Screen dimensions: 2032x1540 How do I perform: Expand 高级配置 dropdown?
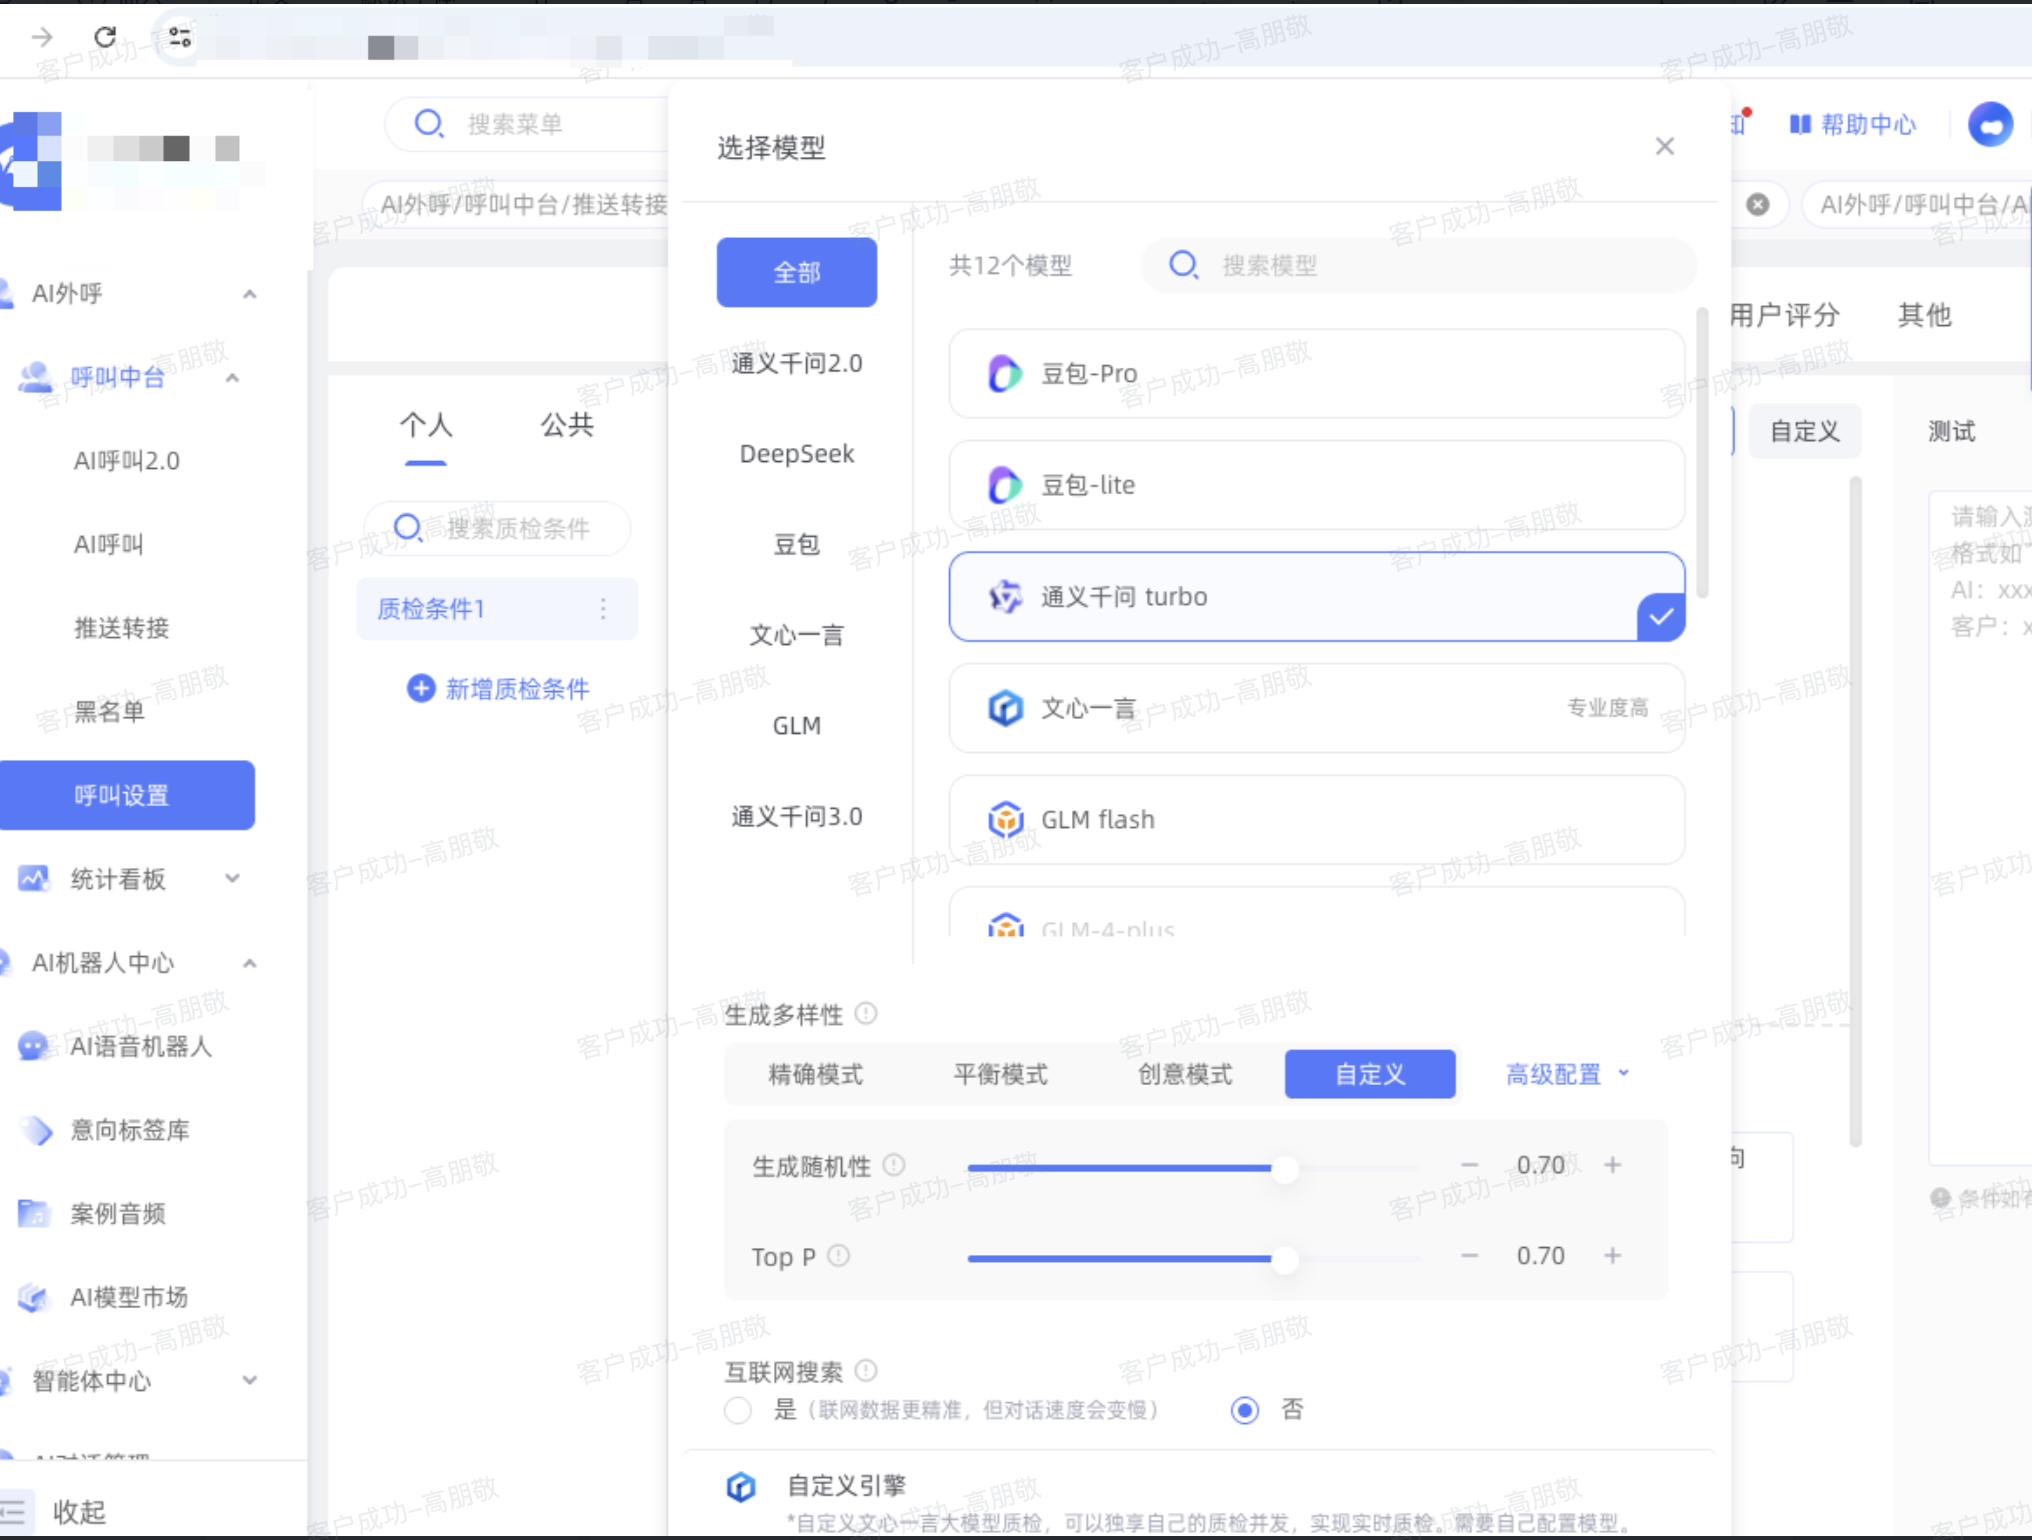coord(1567,1074)
